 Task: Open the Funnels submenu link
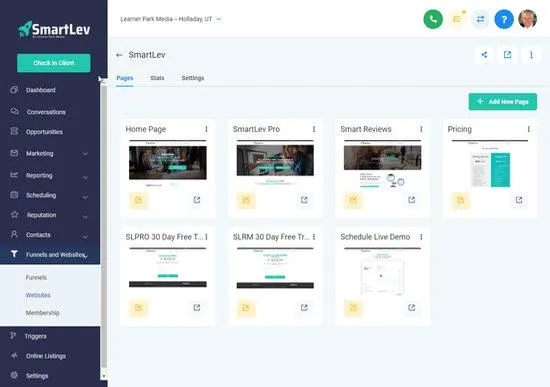click(36, 278)
